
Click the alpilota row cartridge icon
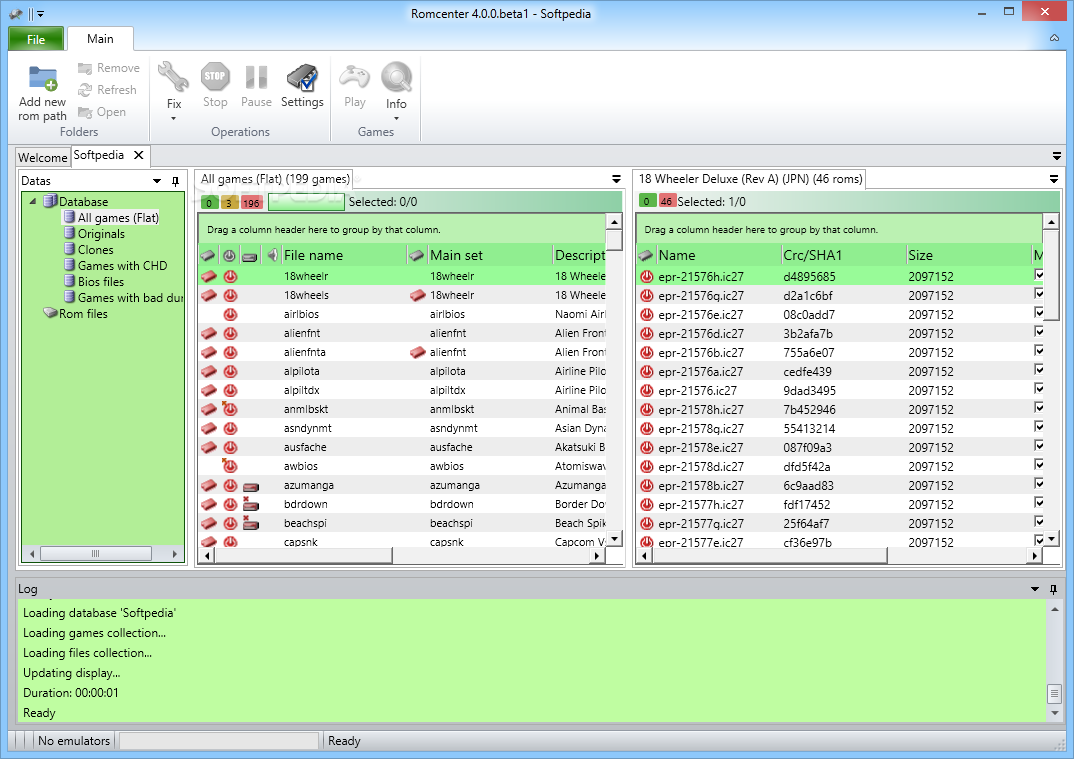[208, 371]
